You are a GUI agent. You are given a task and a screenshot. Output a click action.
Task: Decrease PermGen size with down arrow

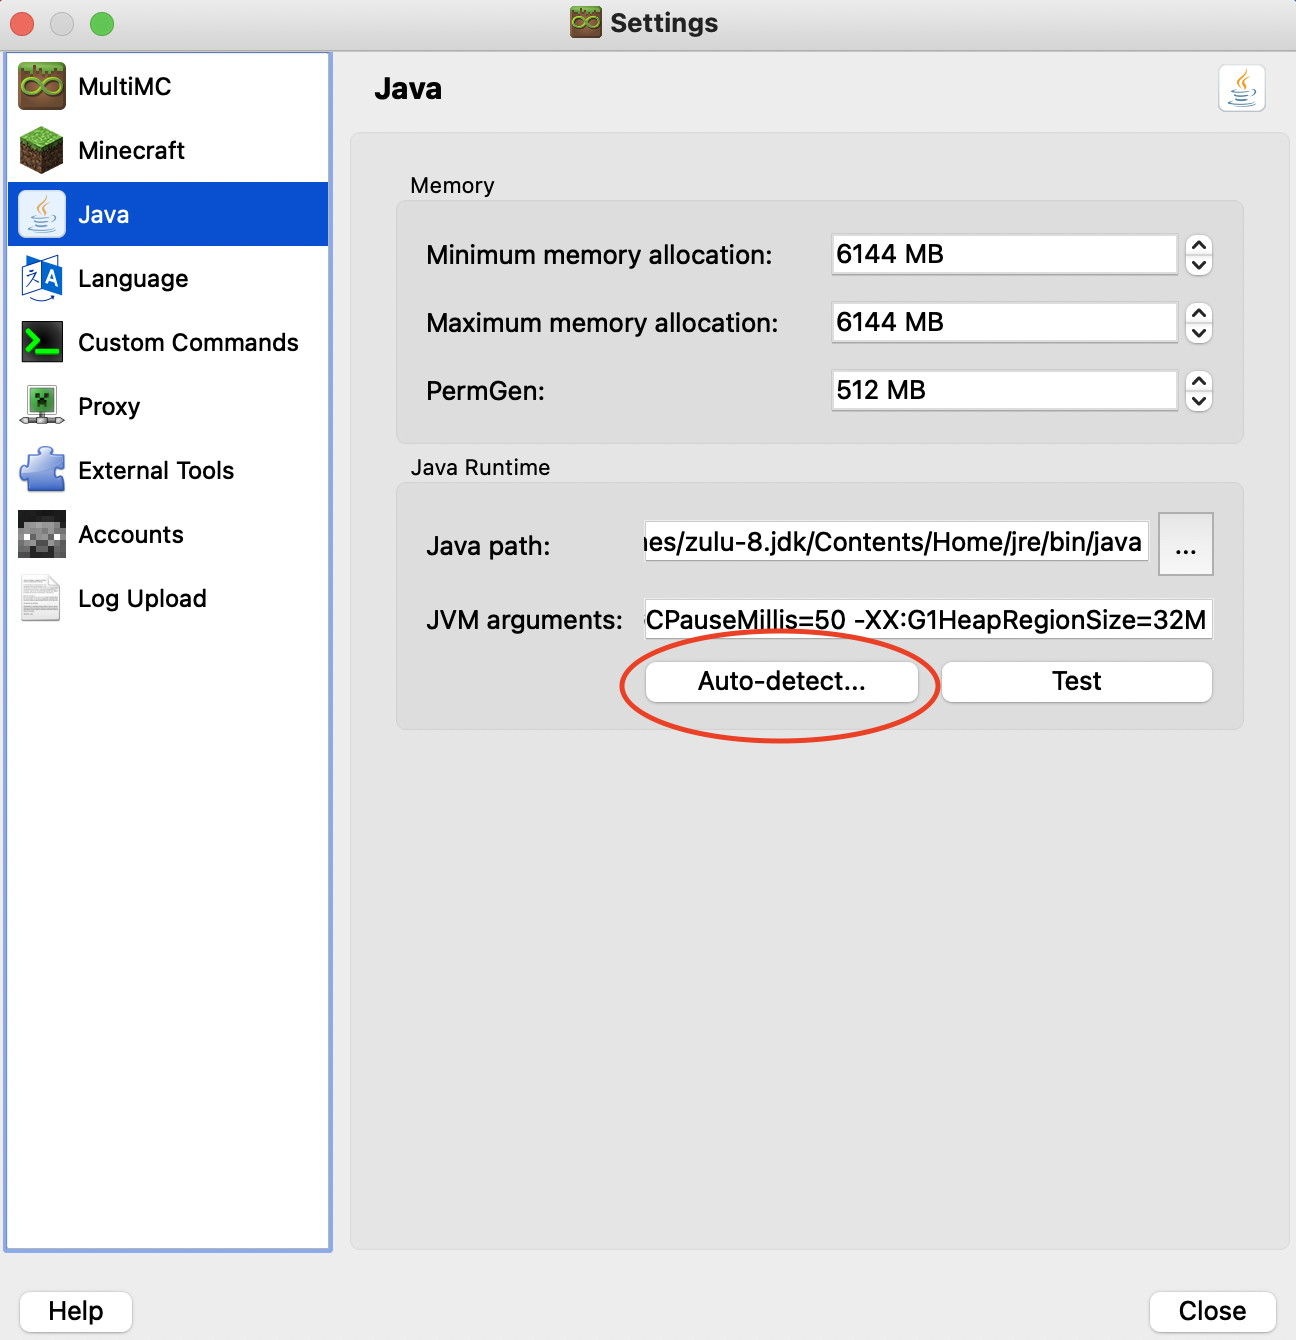point(1199,401)
